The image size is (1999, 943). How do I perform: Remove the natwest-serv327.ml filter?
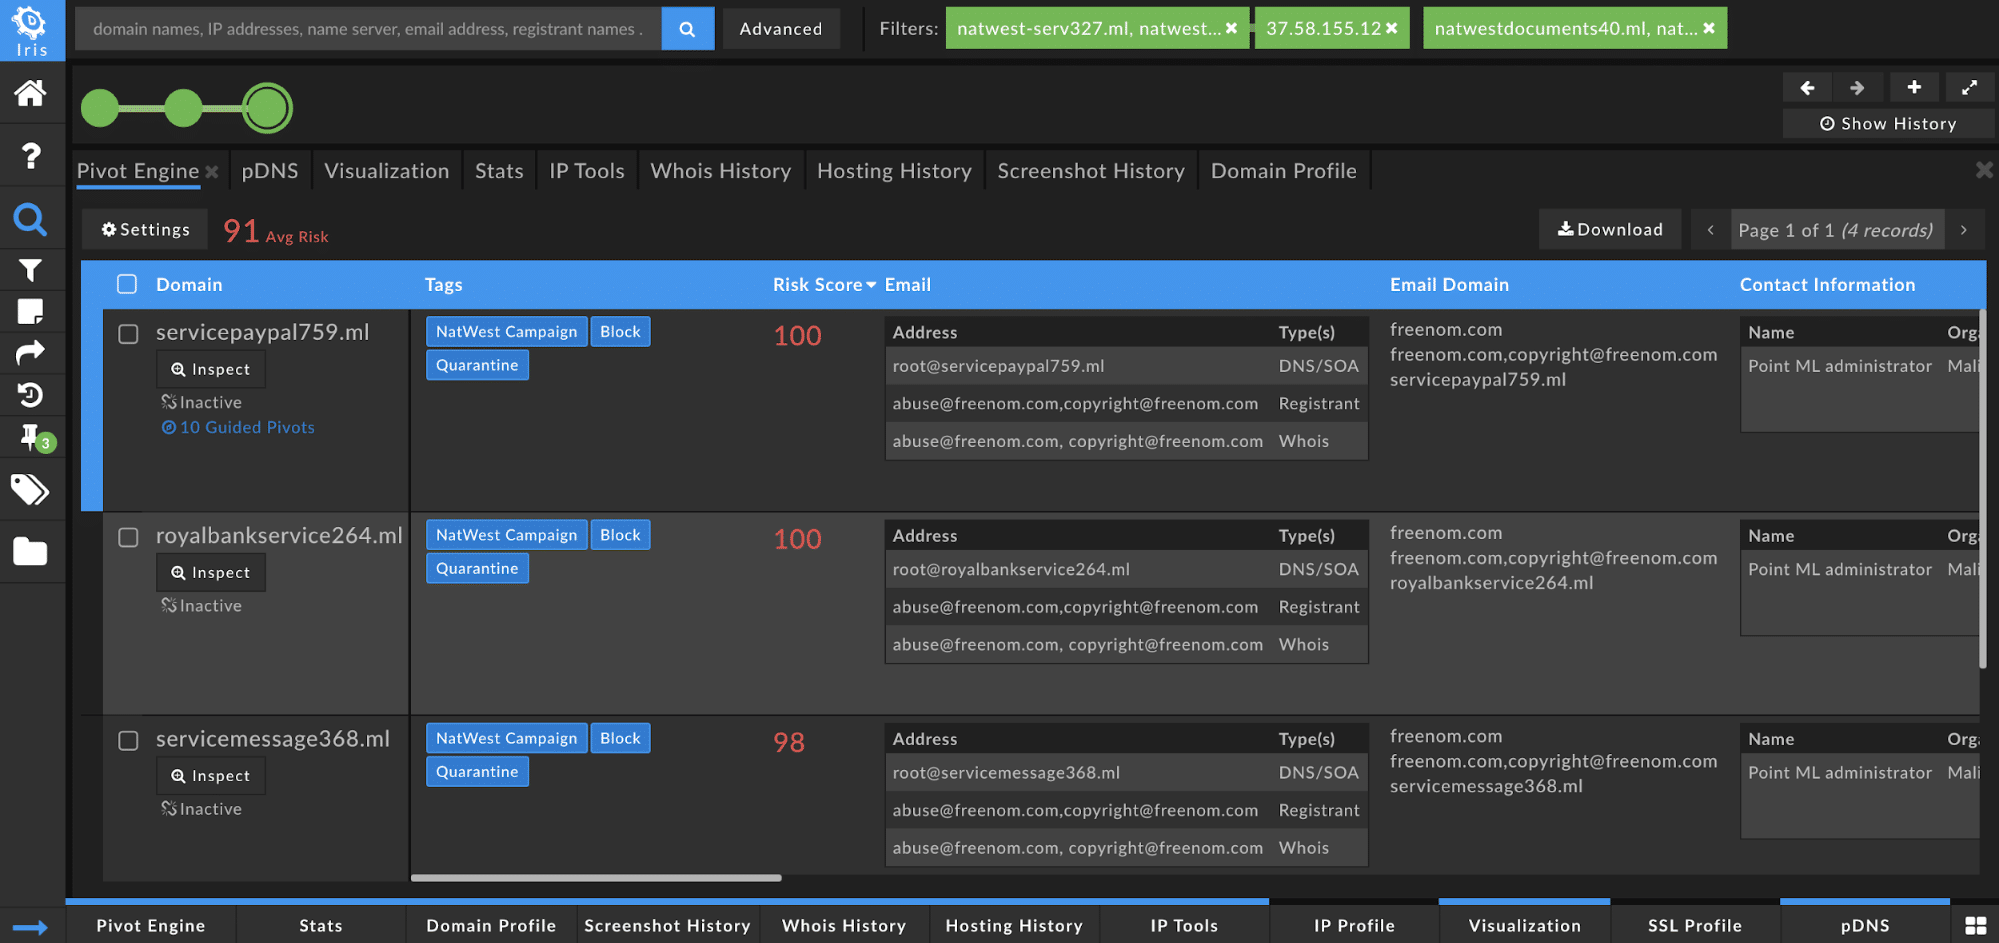coord(1231,29)
